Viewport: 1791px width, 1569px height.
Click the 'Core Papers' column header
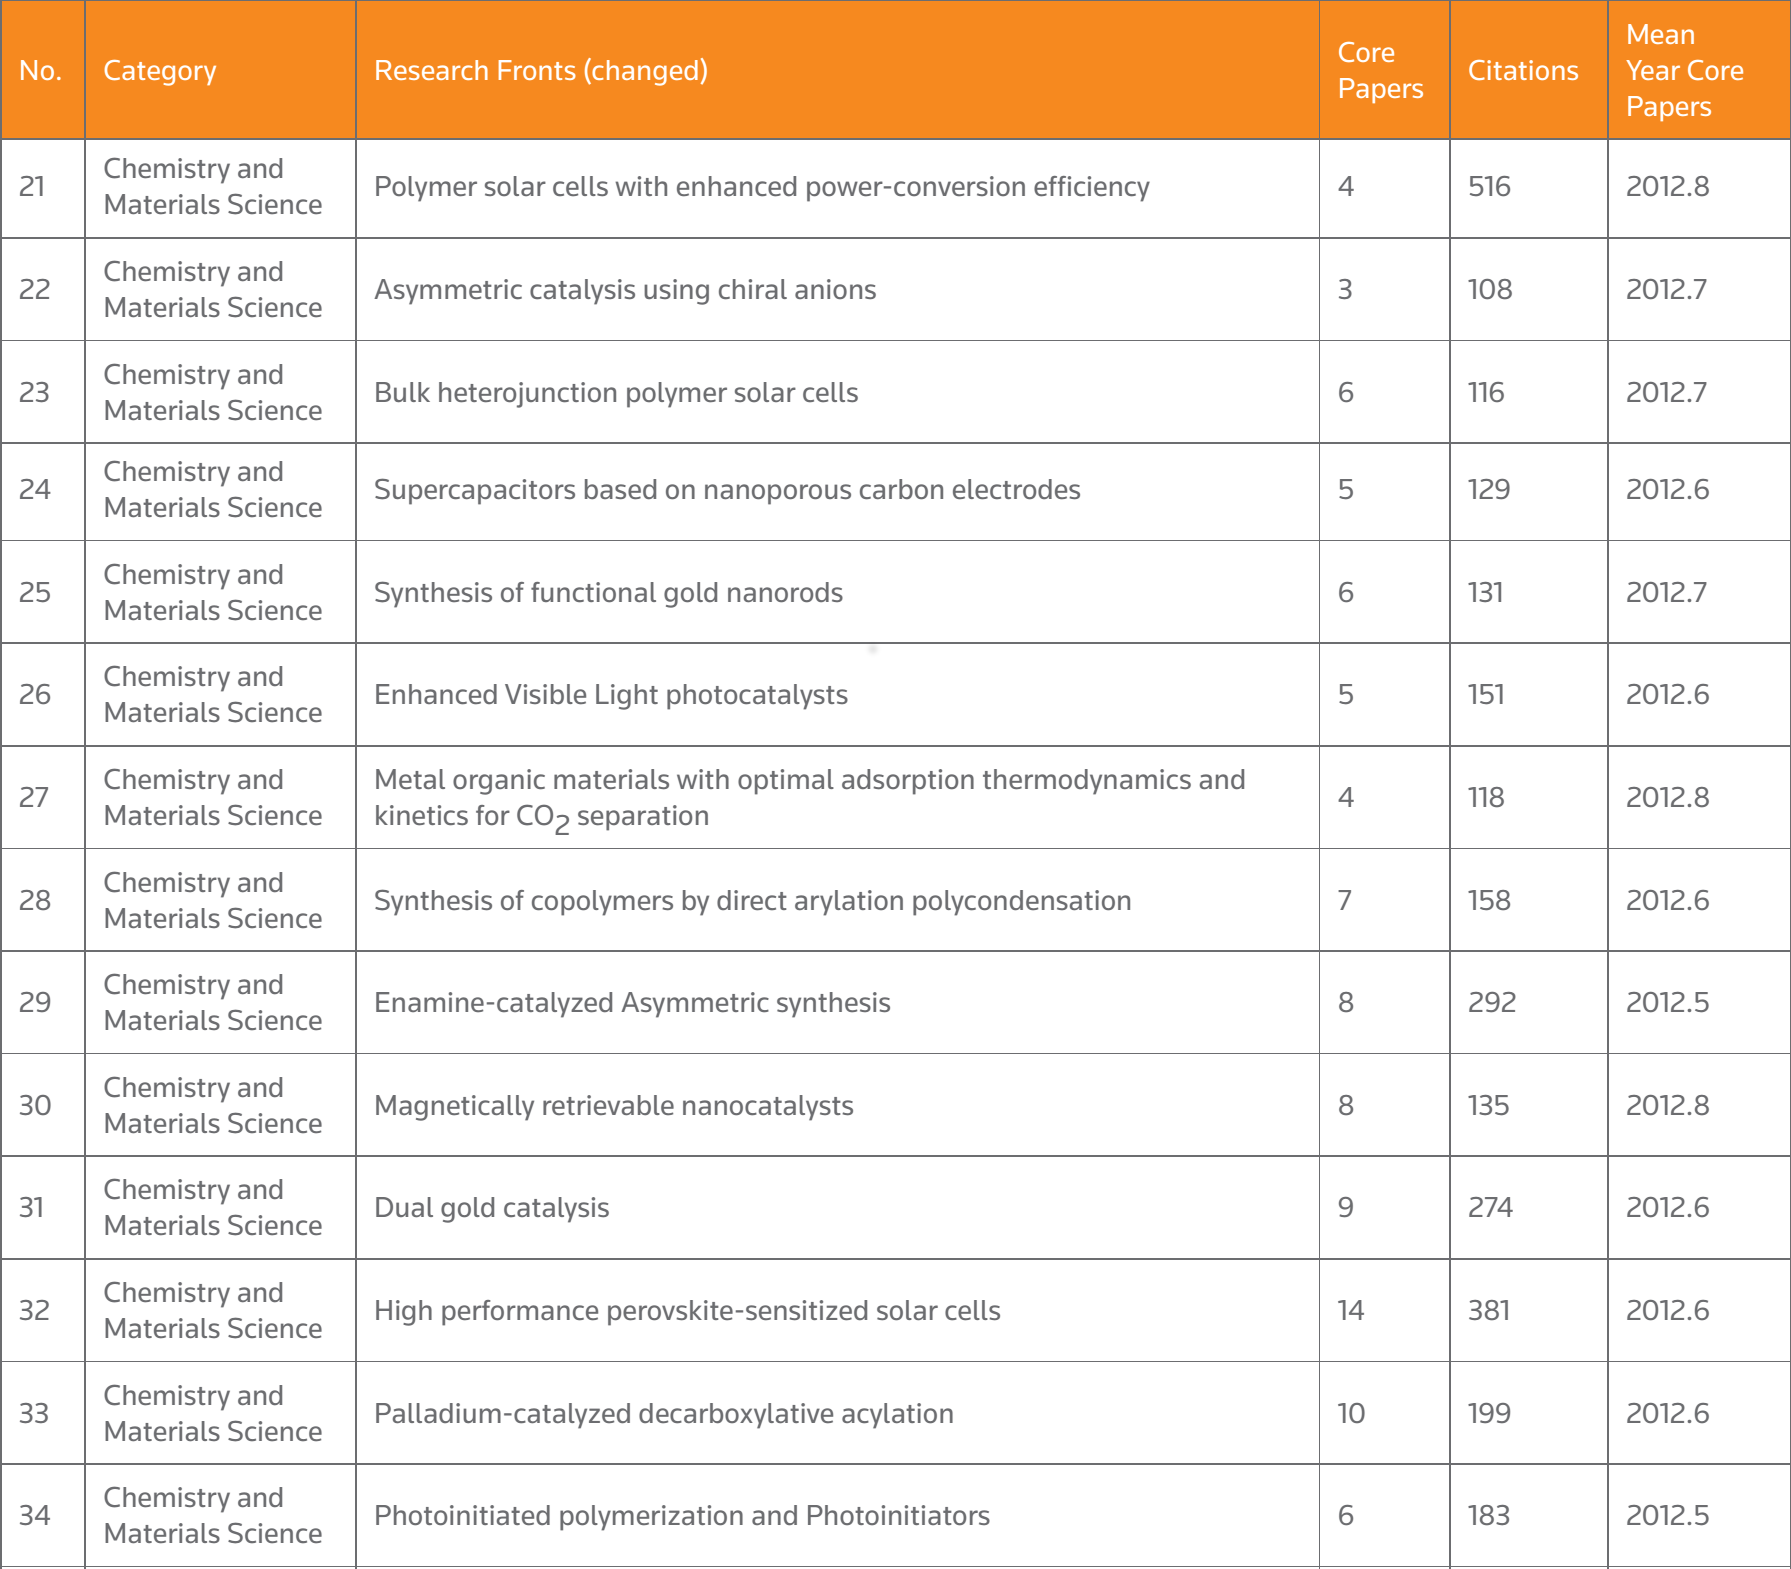[1380, 71]
